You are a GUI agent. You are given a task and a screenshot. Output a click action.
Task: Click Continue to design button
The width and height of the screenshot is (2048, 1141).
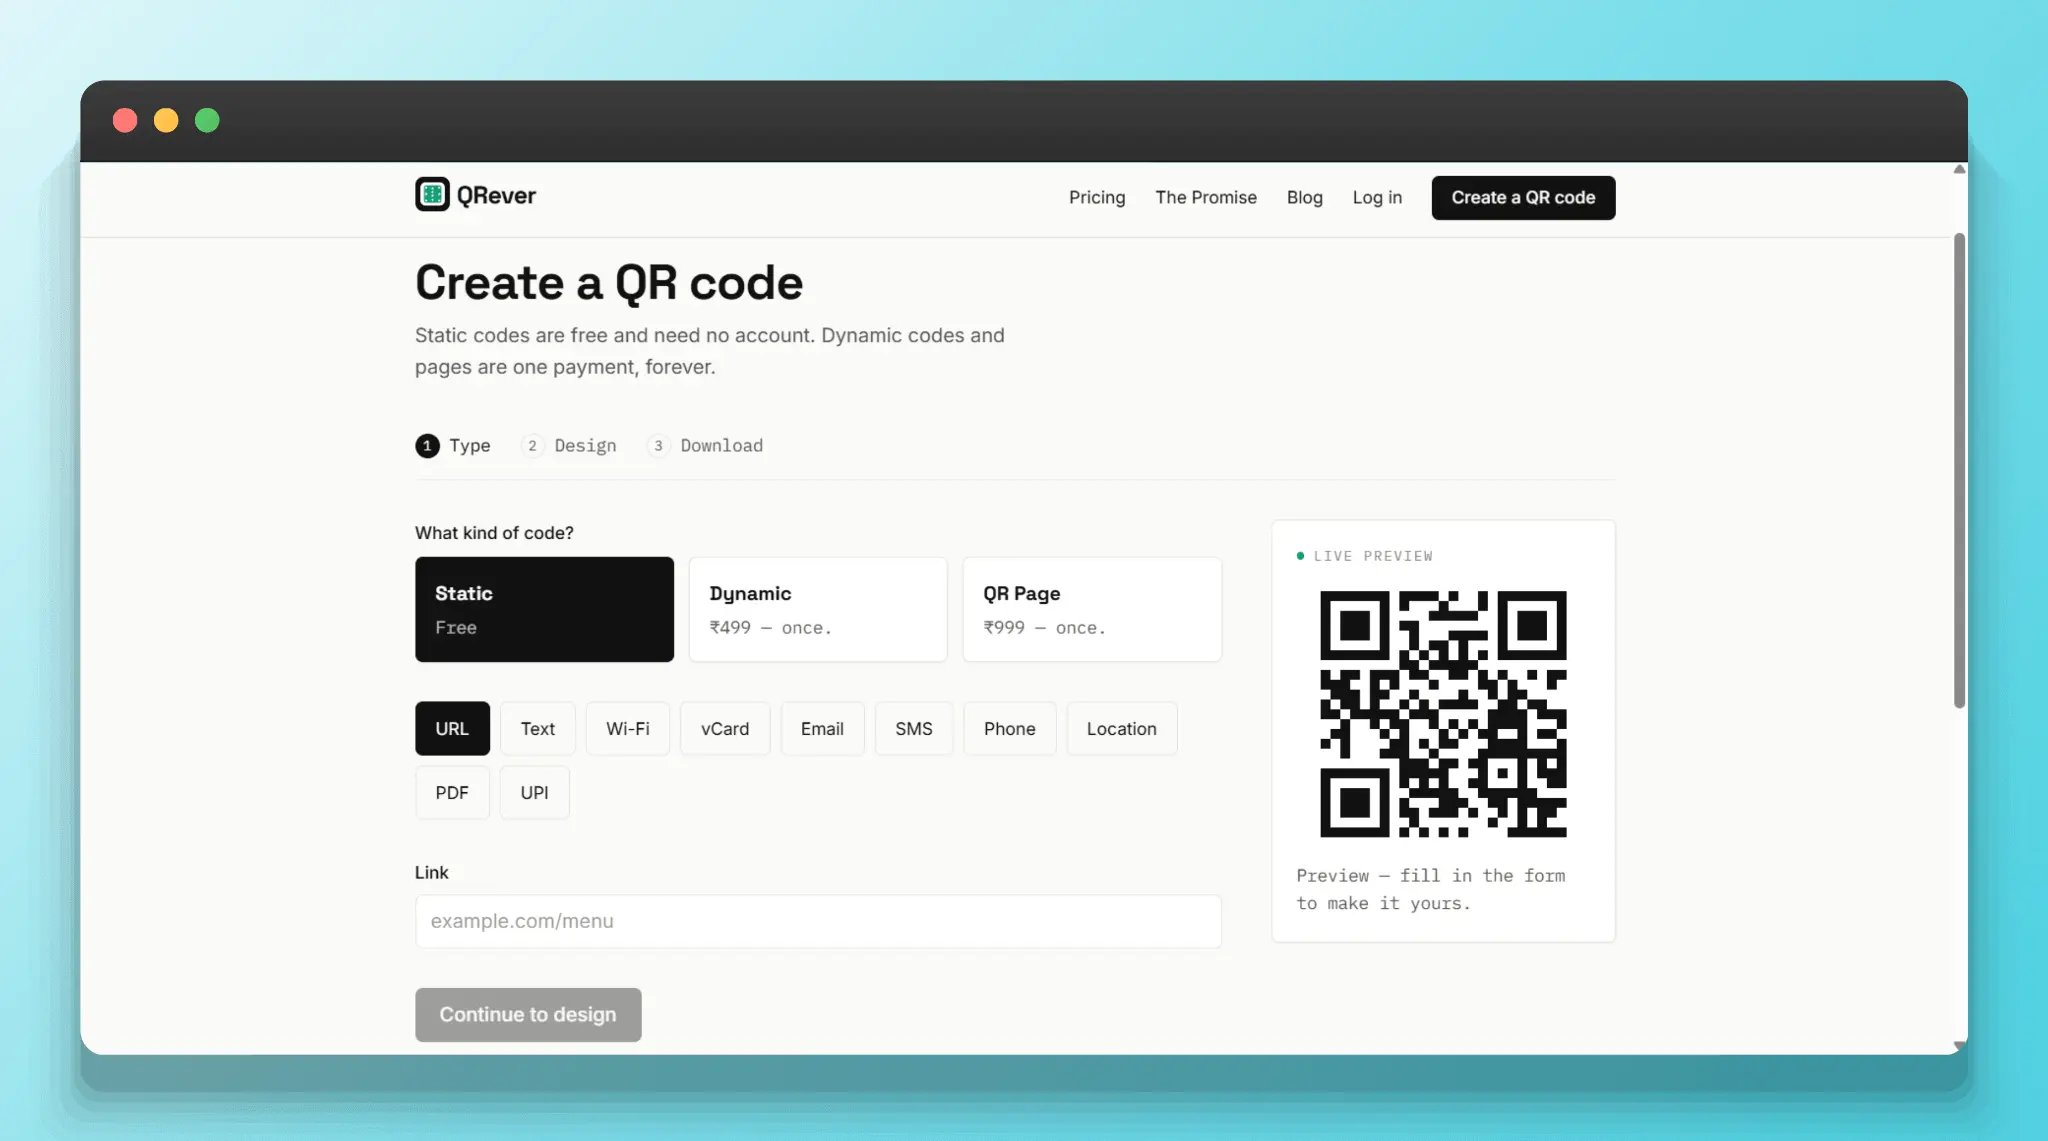[528, 1014]
